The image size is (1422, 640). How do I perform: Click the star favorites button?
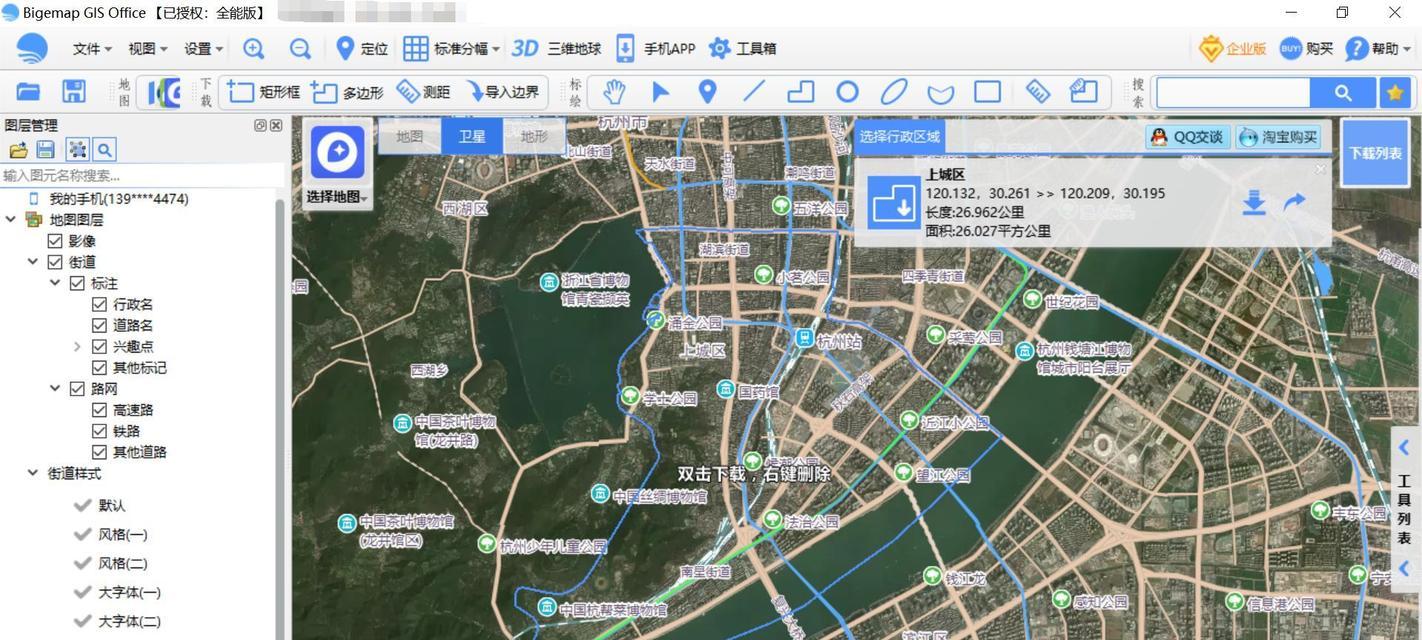1394,93
